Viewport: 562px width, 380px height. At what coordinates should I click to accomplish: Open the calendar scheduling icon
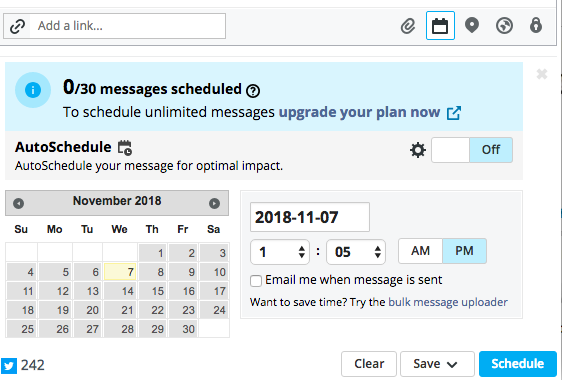tap(440, 26)
